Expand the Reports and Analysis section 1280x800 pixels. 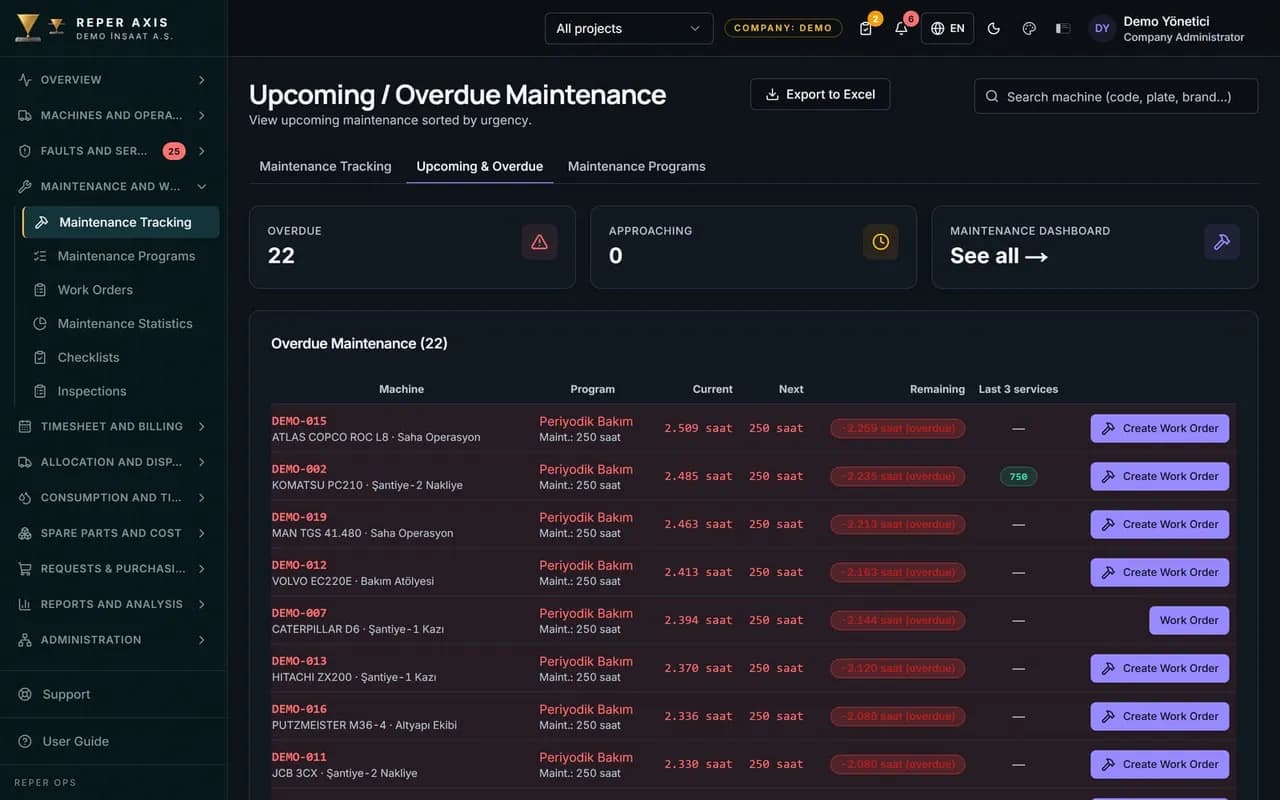tap(113, 604)
